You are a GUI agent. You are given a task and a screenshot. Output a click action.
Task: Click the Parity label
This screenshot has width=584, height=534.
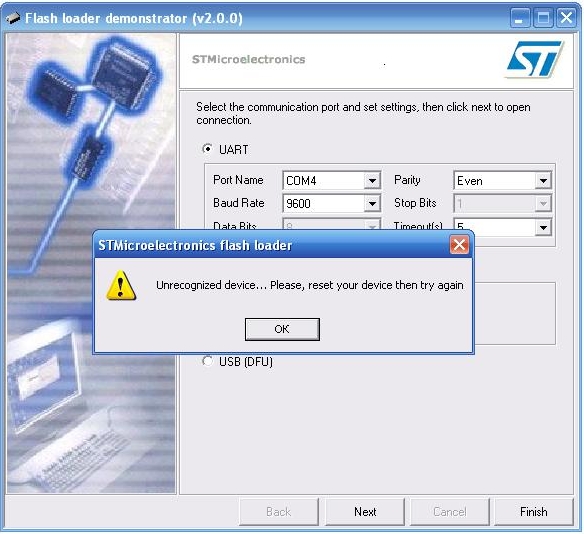pyautogui.click(x=407, y=180)
